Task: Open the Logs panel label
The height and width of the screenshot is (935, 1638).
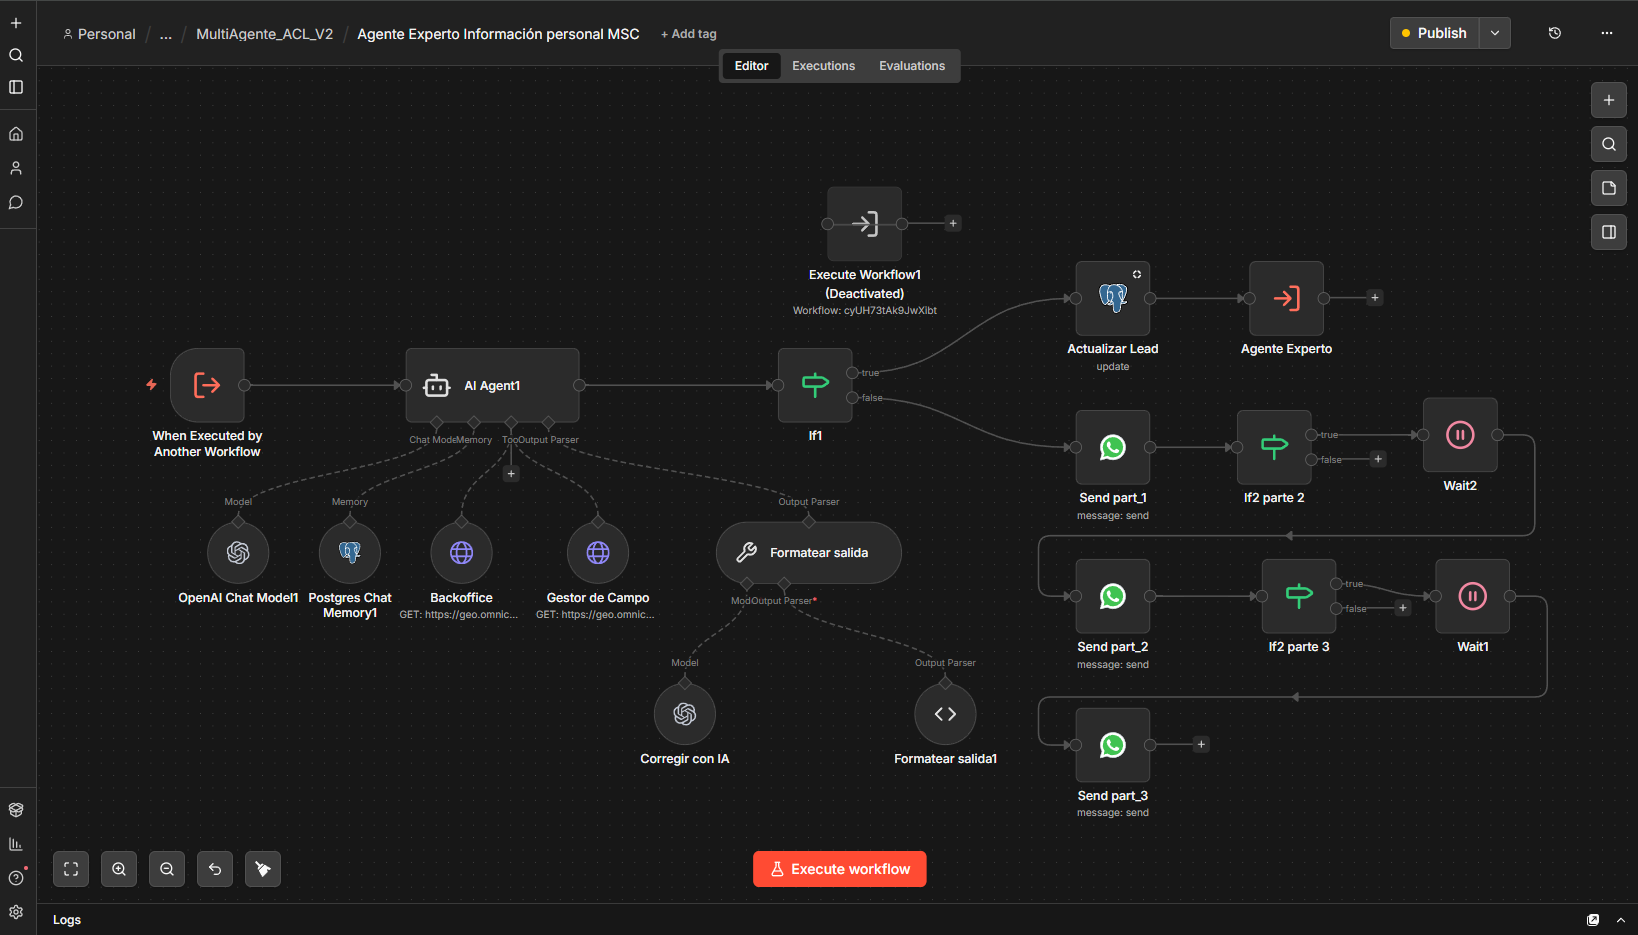Action: coord(67,920)
